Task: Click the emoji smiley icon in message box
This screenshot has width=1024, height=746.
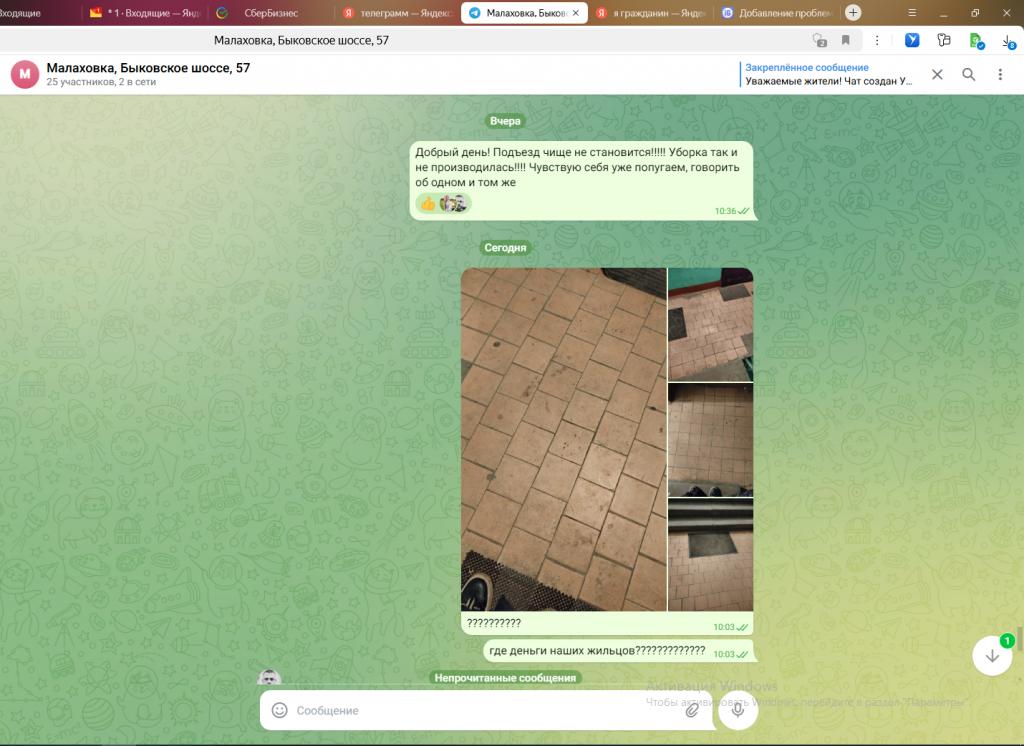Action: click(x=280, y=710)
